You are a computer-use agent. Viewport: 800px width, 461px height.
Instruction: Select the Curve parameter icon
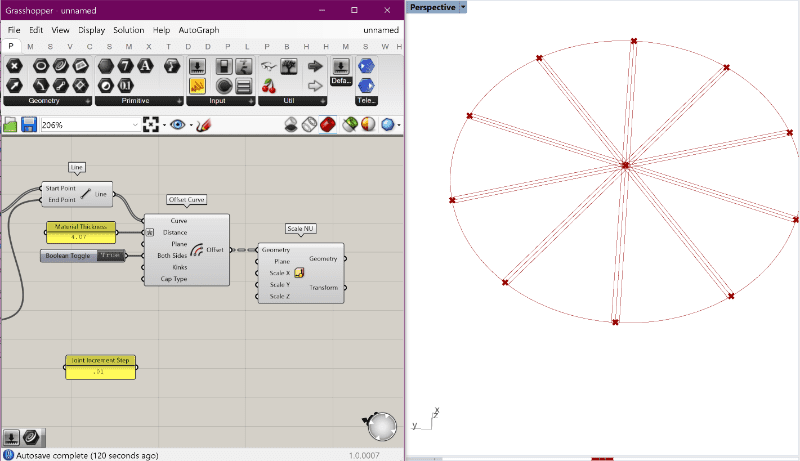tap(61, 66)
